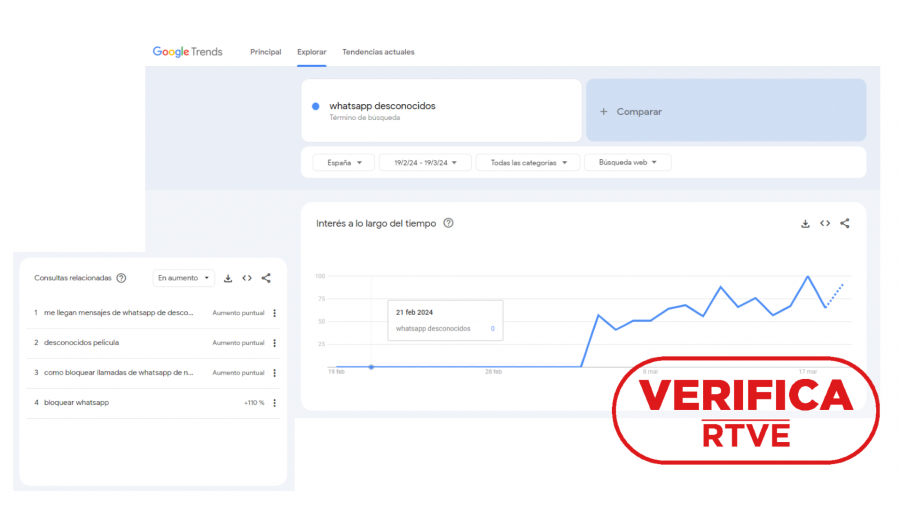
Task: Download the interest over time chart data
Action: pos(805,223)
